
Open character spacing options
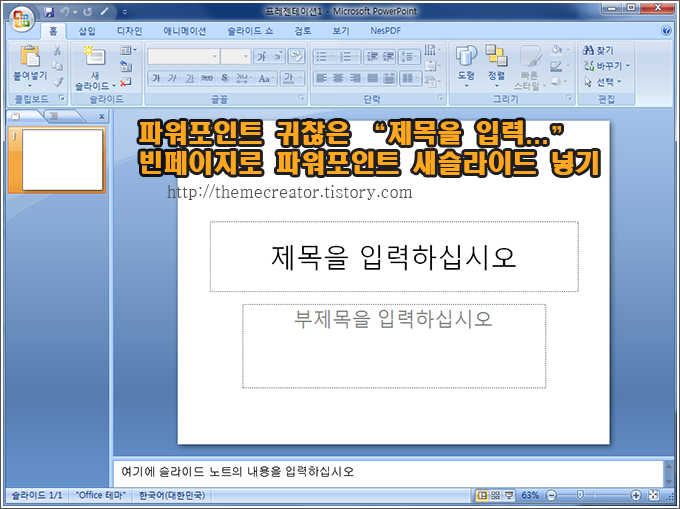(244, 78)
